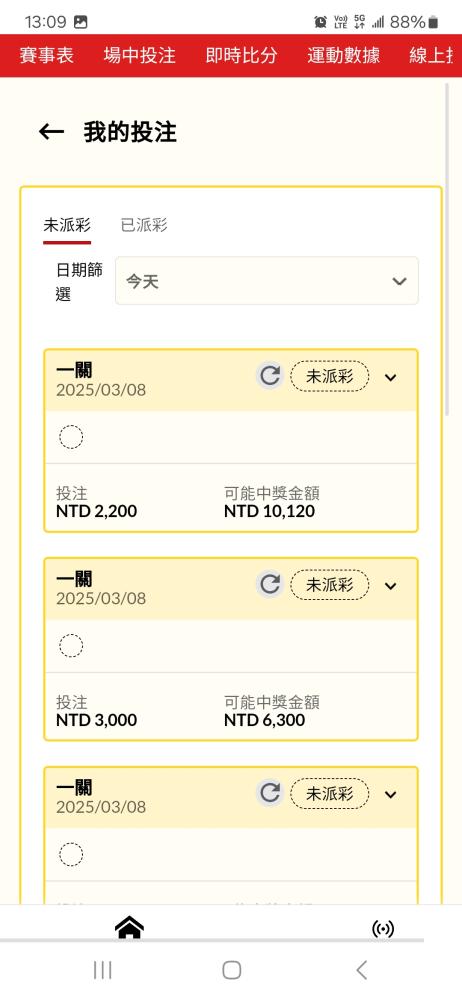Open the 今天 date filter dropdown
The image size is (462, 1000).
267,281
